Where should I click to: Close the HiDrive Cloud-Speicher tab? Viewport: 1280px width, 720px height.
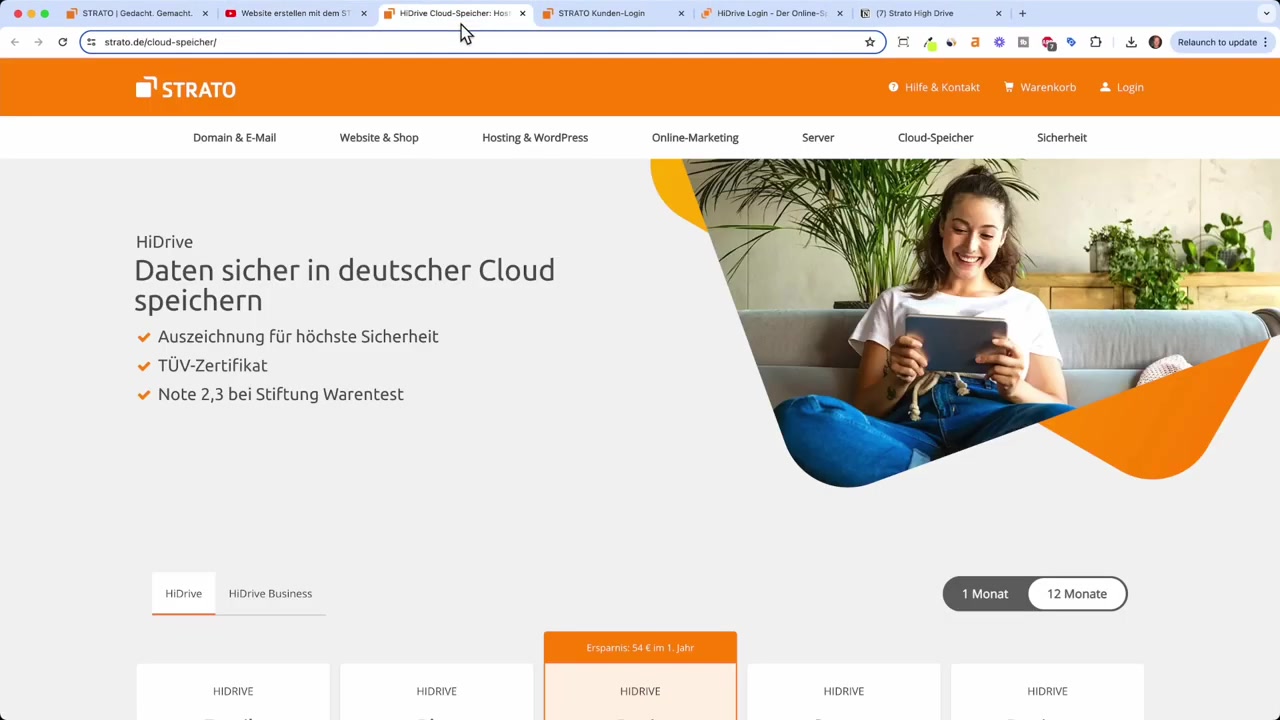pos(522,13)
